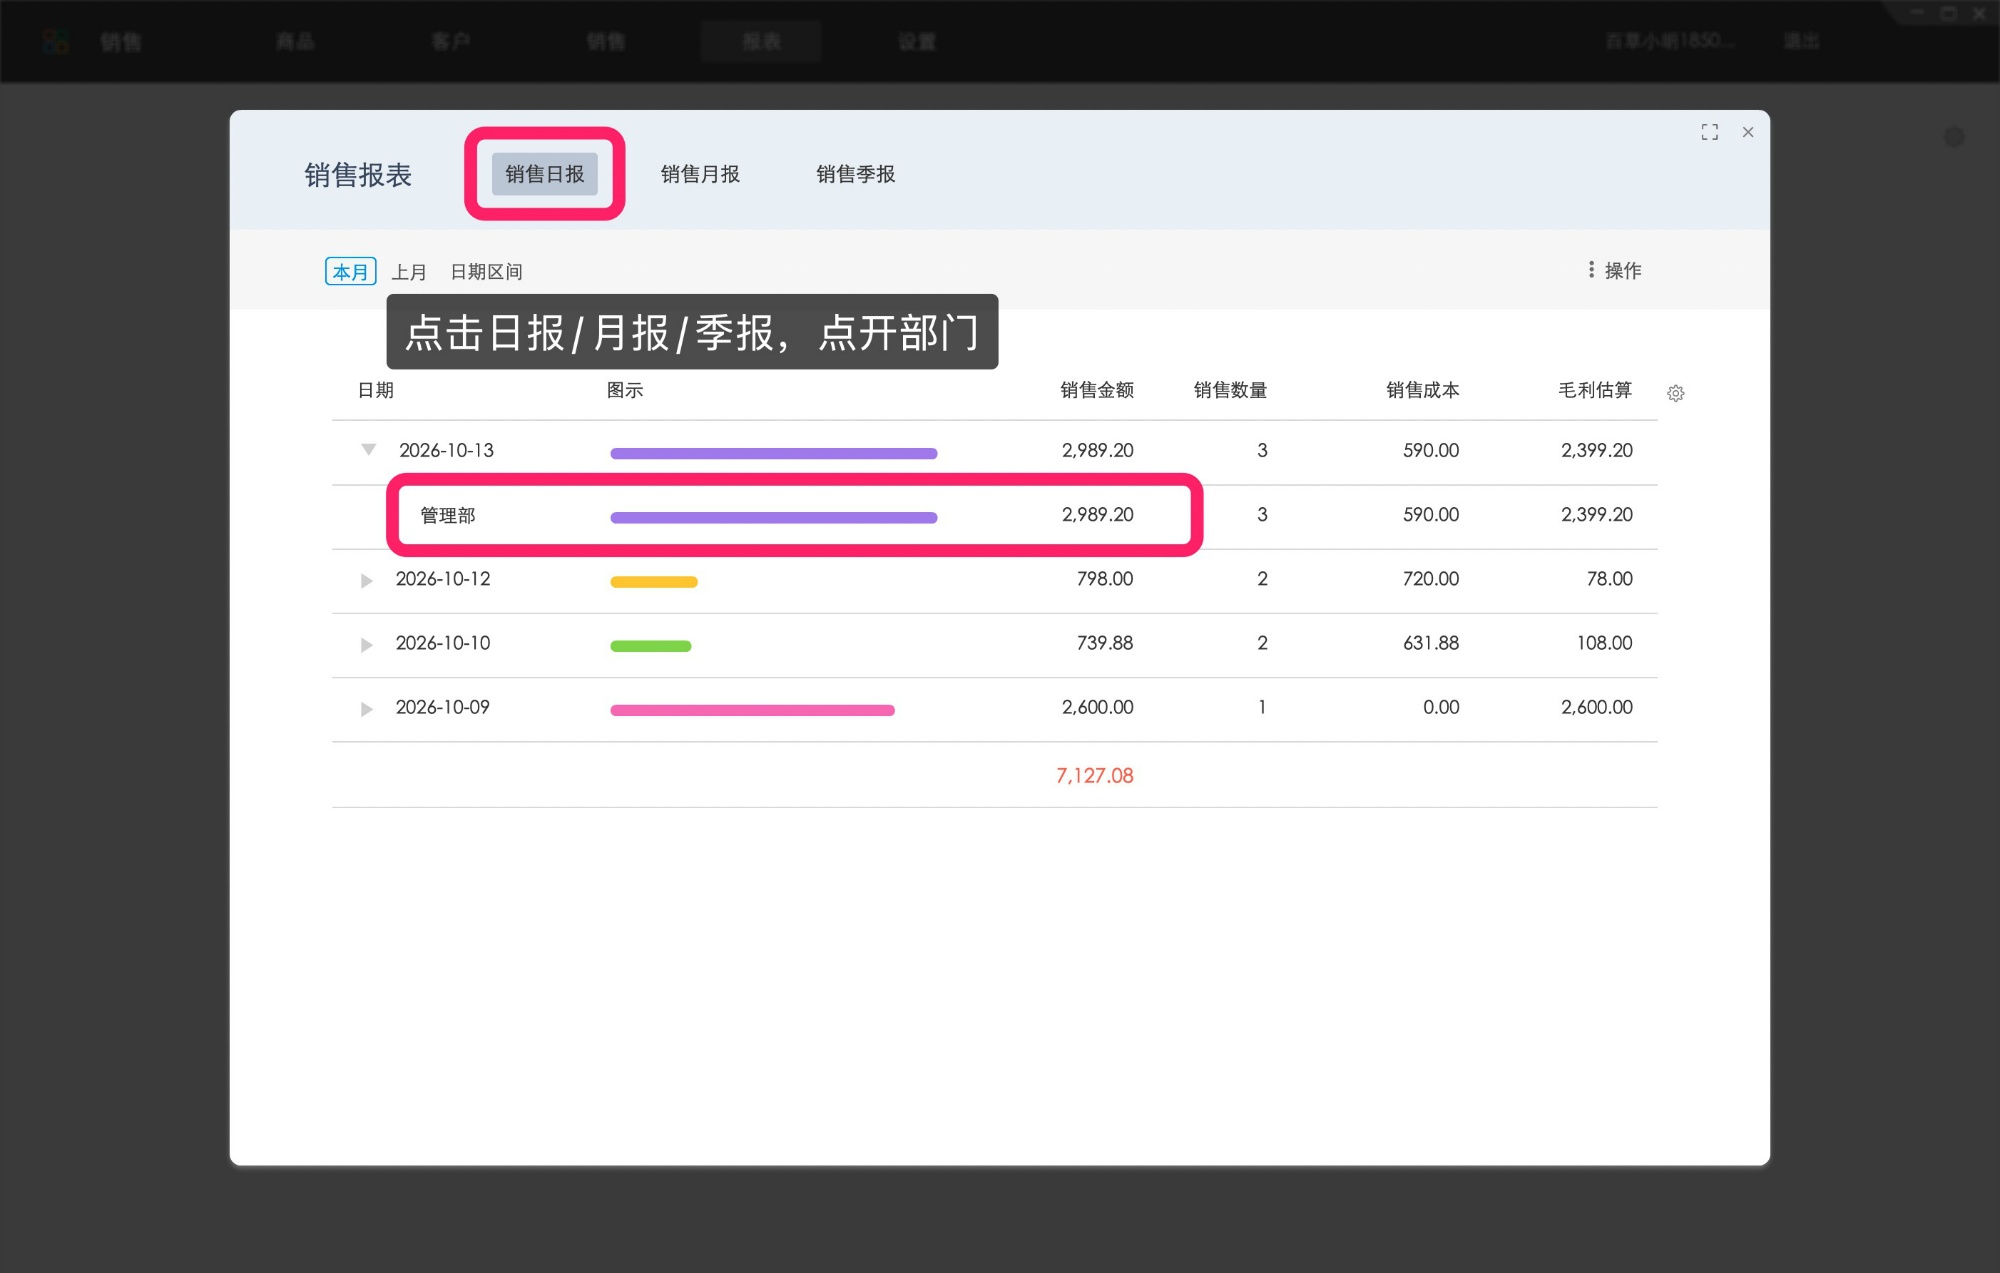Image resolution: width=2000 pixels, height=1273 pixels.
Task: Click 退出 in the background window's top bar
Action: click(1801, 41)
